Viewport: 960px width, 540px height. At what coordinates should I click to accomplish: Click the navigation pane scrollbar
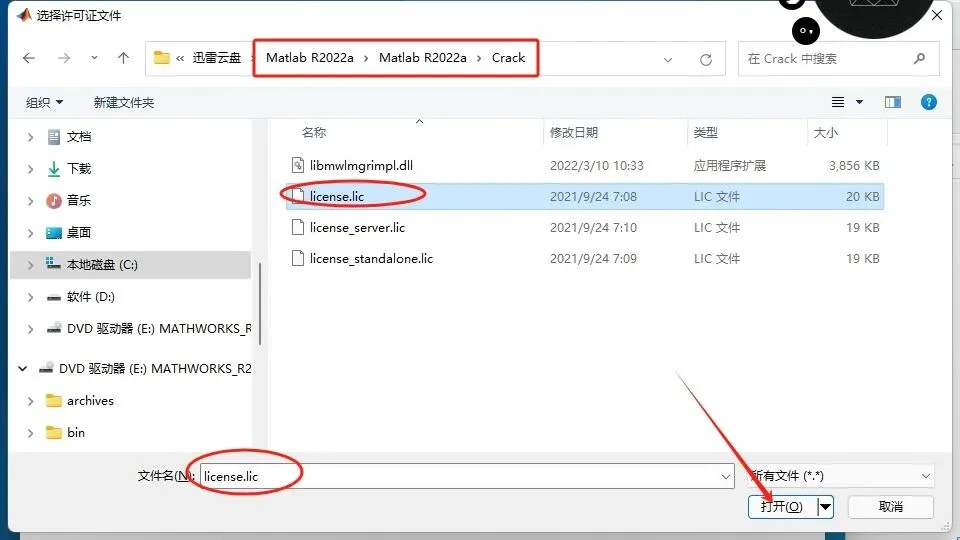pyautogui.click(x=260, y=304)
